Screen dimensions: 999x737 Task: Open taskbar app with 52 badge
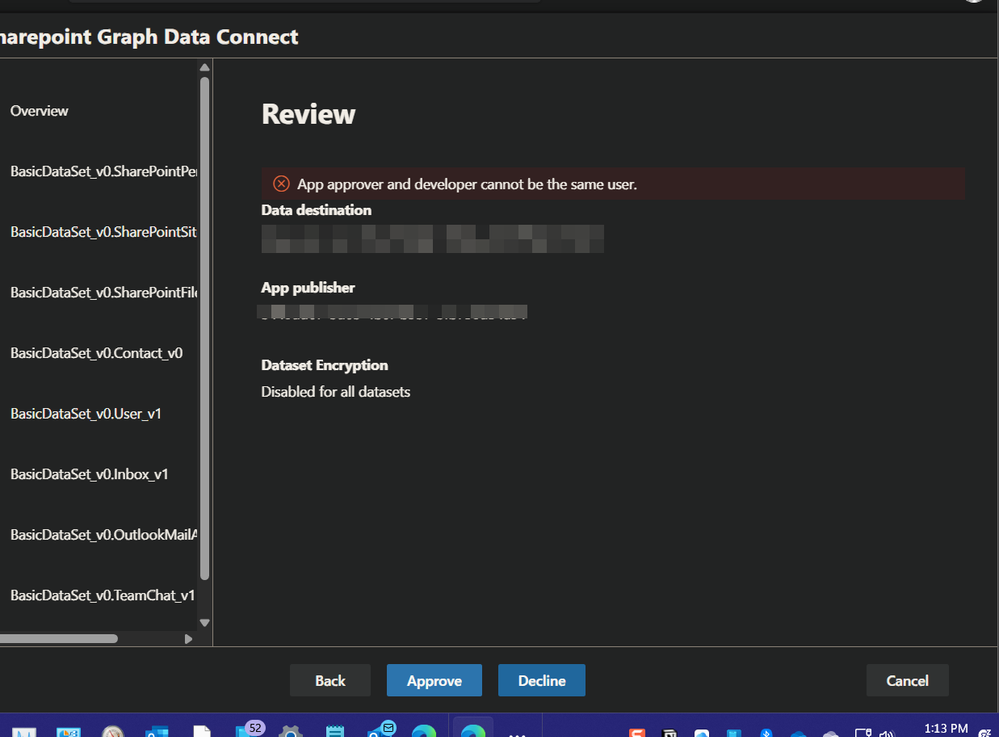coord(248,730)
